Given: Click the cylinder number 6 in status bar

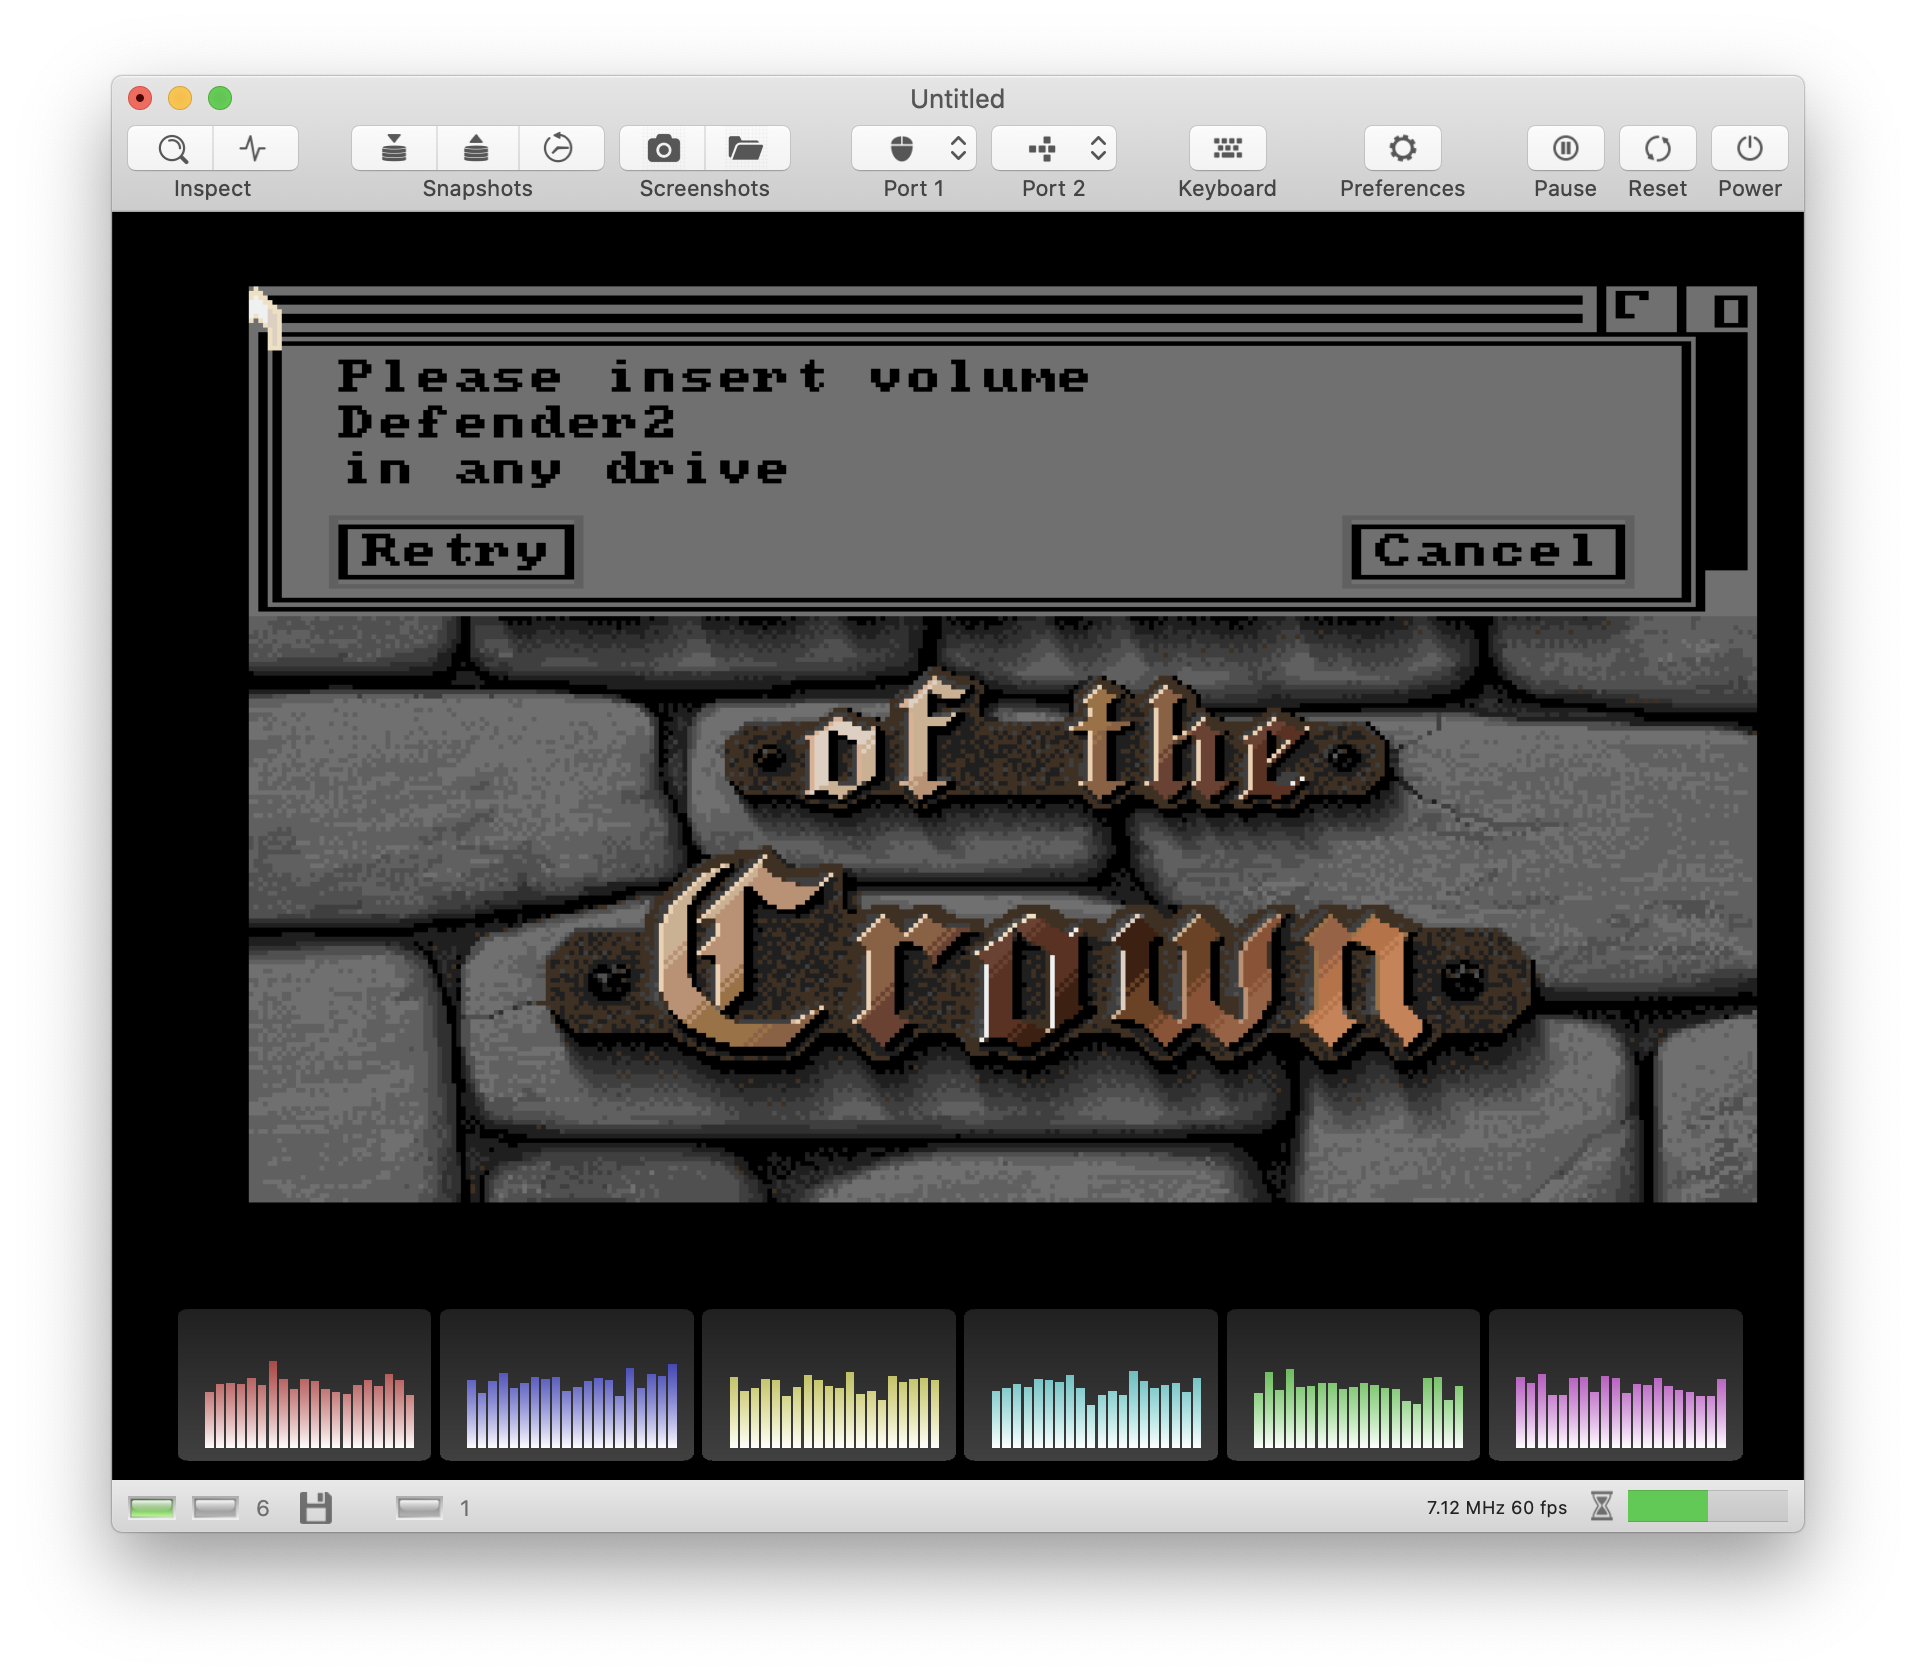Looking at the screenshot, I should coord(263,1508).
